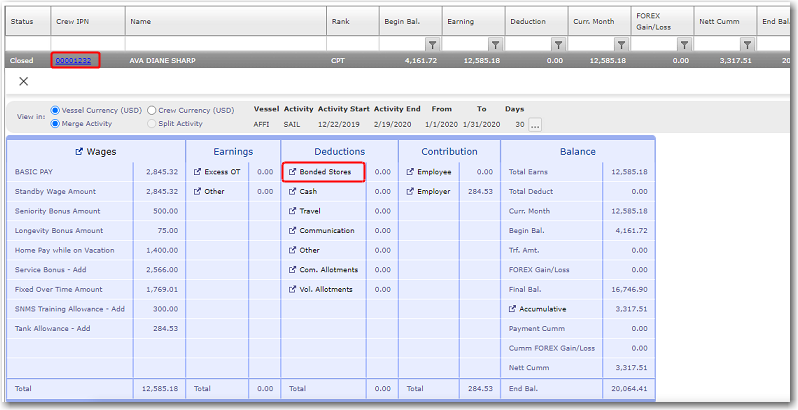
Task: Open Employer contribution link icon
Action: [x=410, y=191]
